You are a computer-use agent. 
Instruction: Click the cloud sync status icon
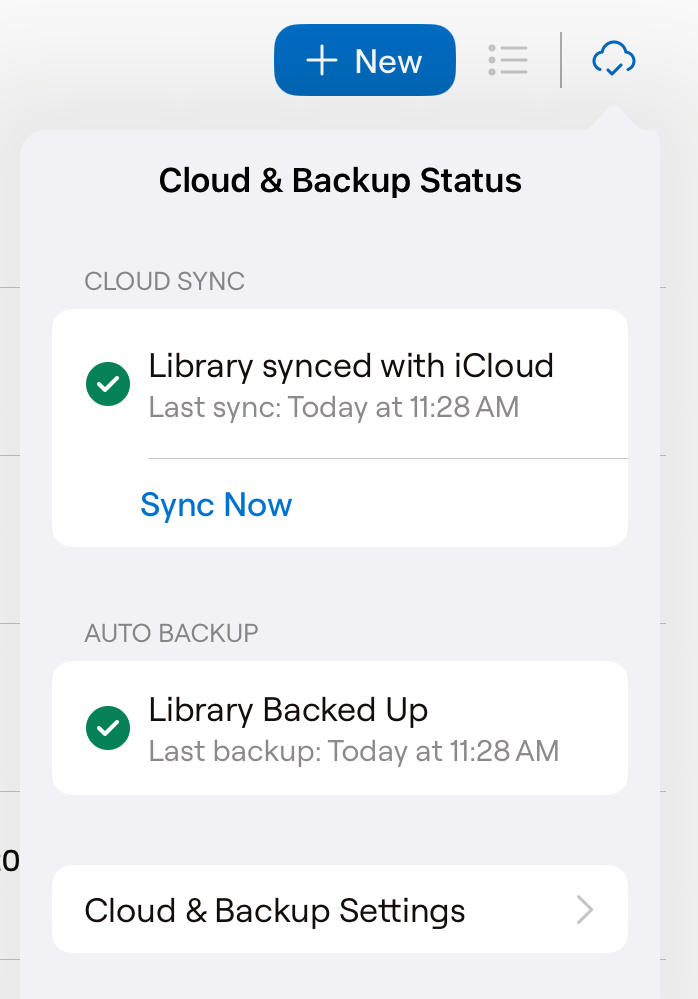click(614, 60)
